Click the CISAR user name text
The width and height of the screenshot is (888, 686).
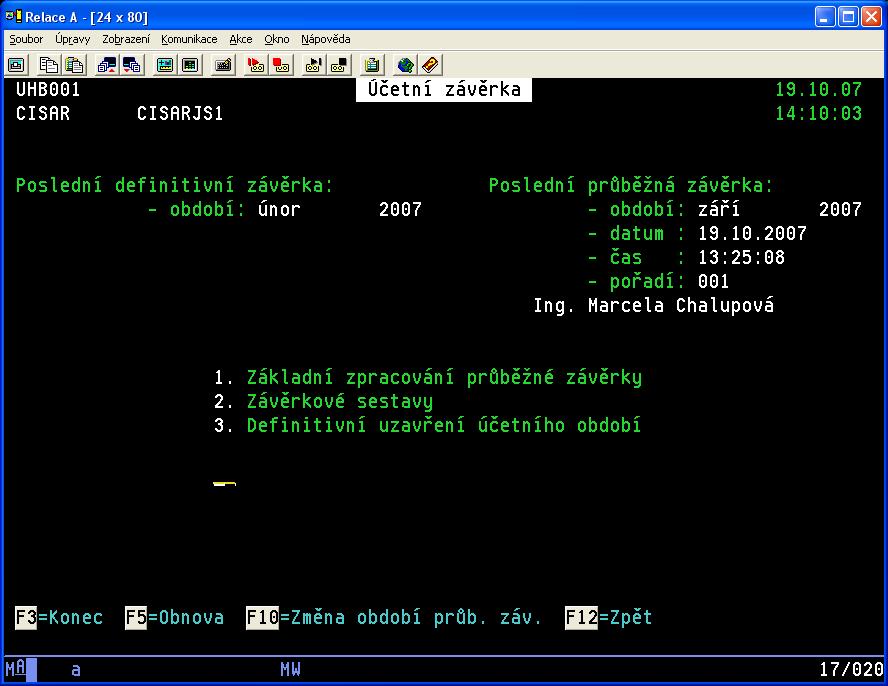[x=43, y=113]
